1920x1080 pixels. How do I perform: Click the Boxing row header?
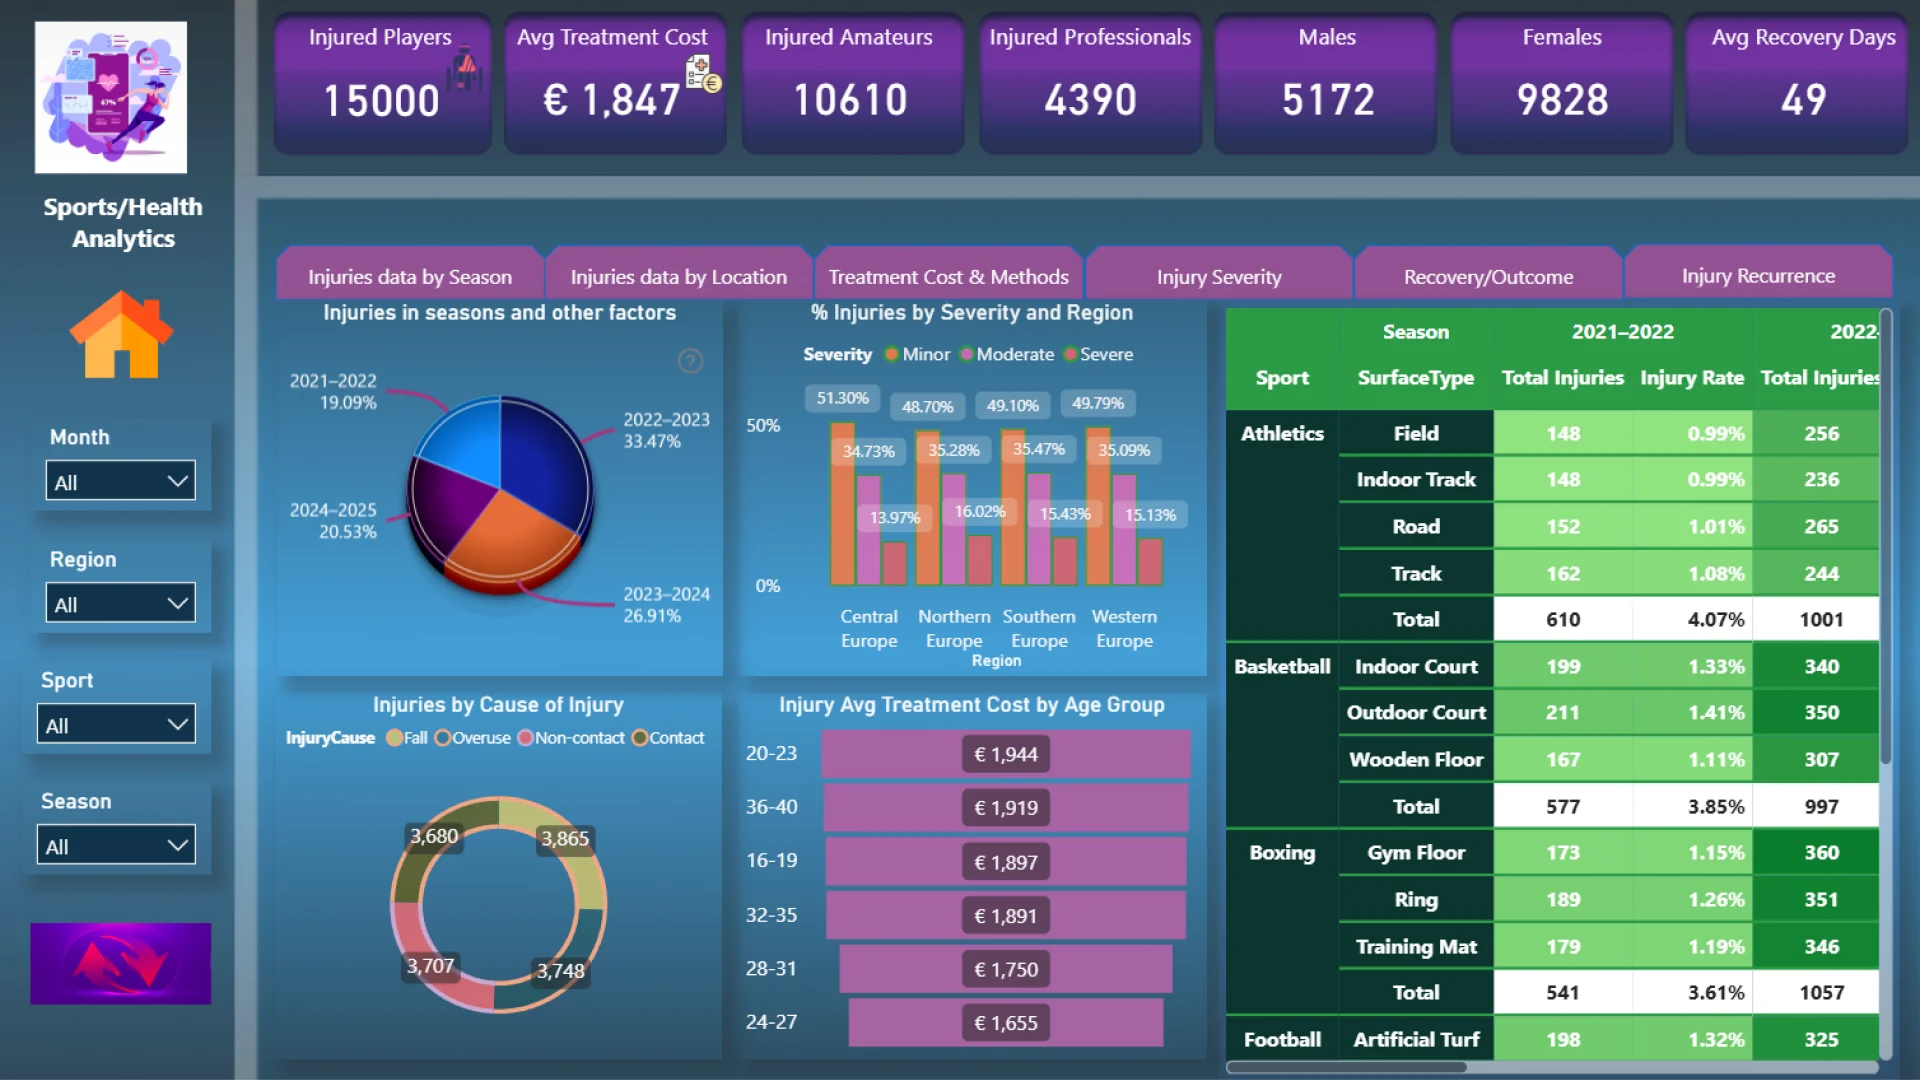[1282, 852]
